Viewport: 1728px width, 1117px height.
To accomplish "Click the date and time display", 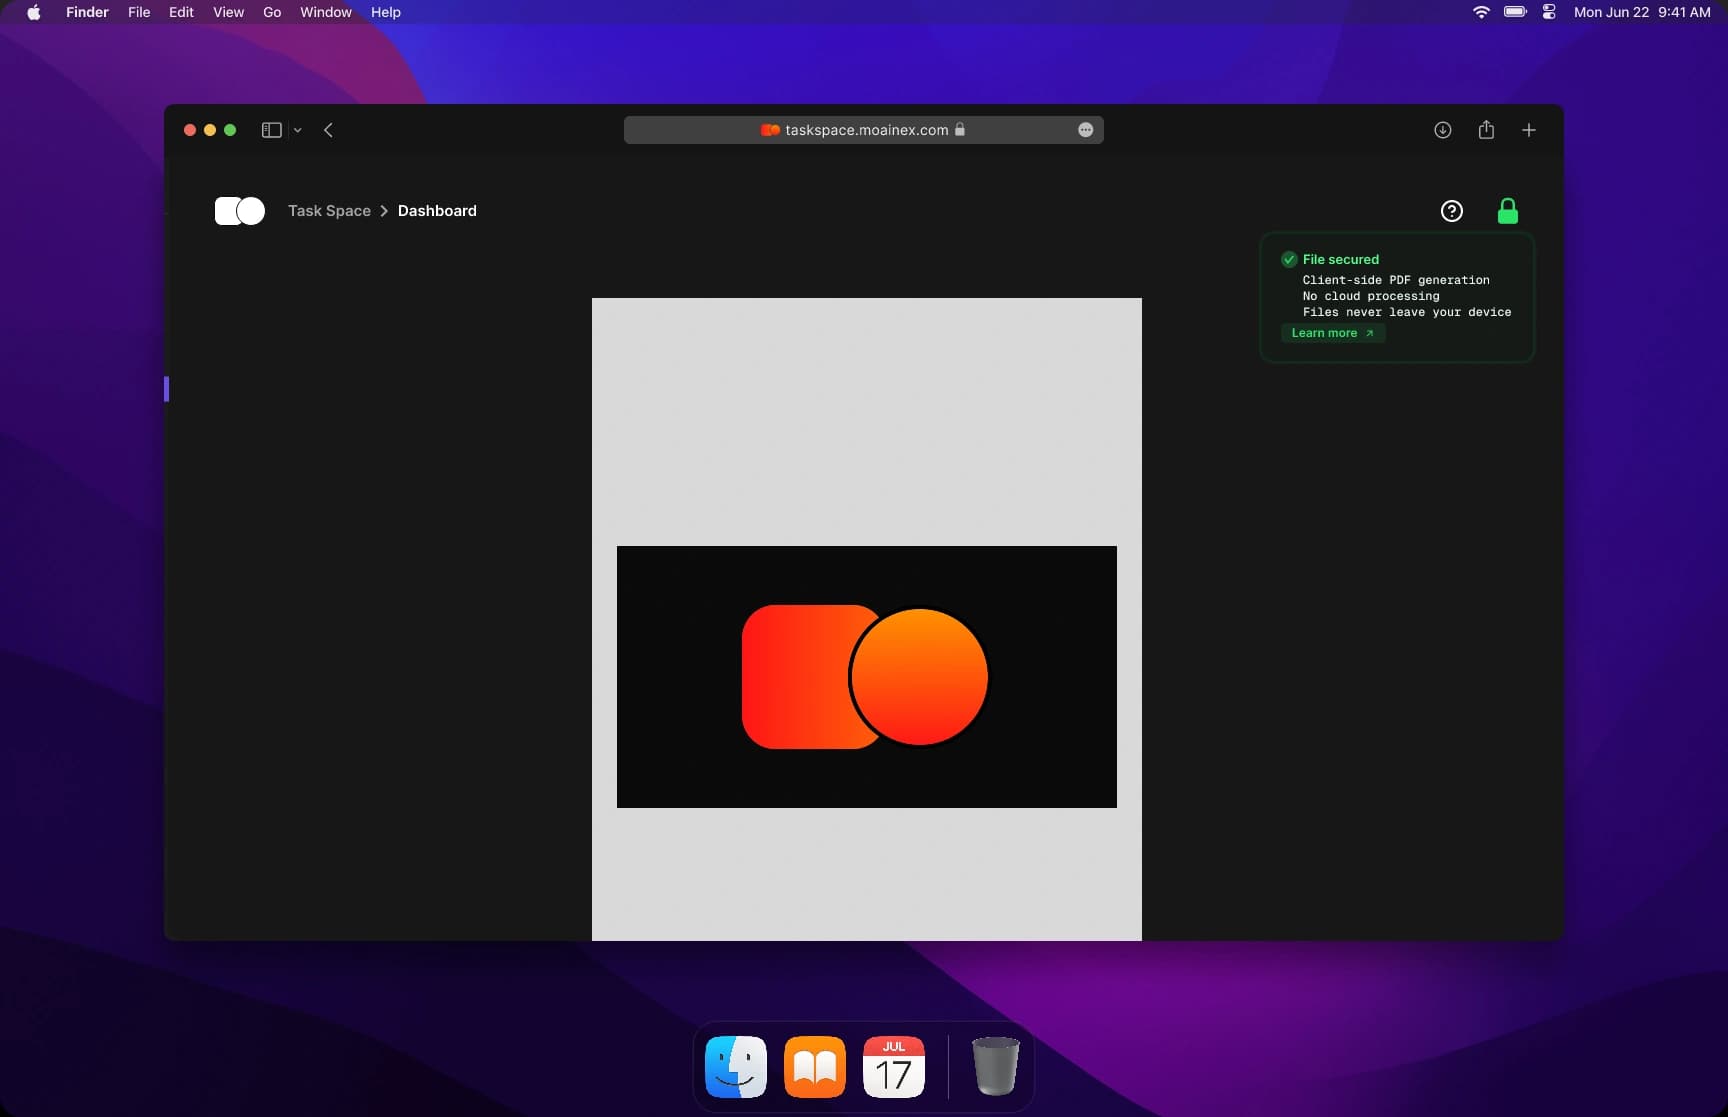I will tap(1642, 12).
